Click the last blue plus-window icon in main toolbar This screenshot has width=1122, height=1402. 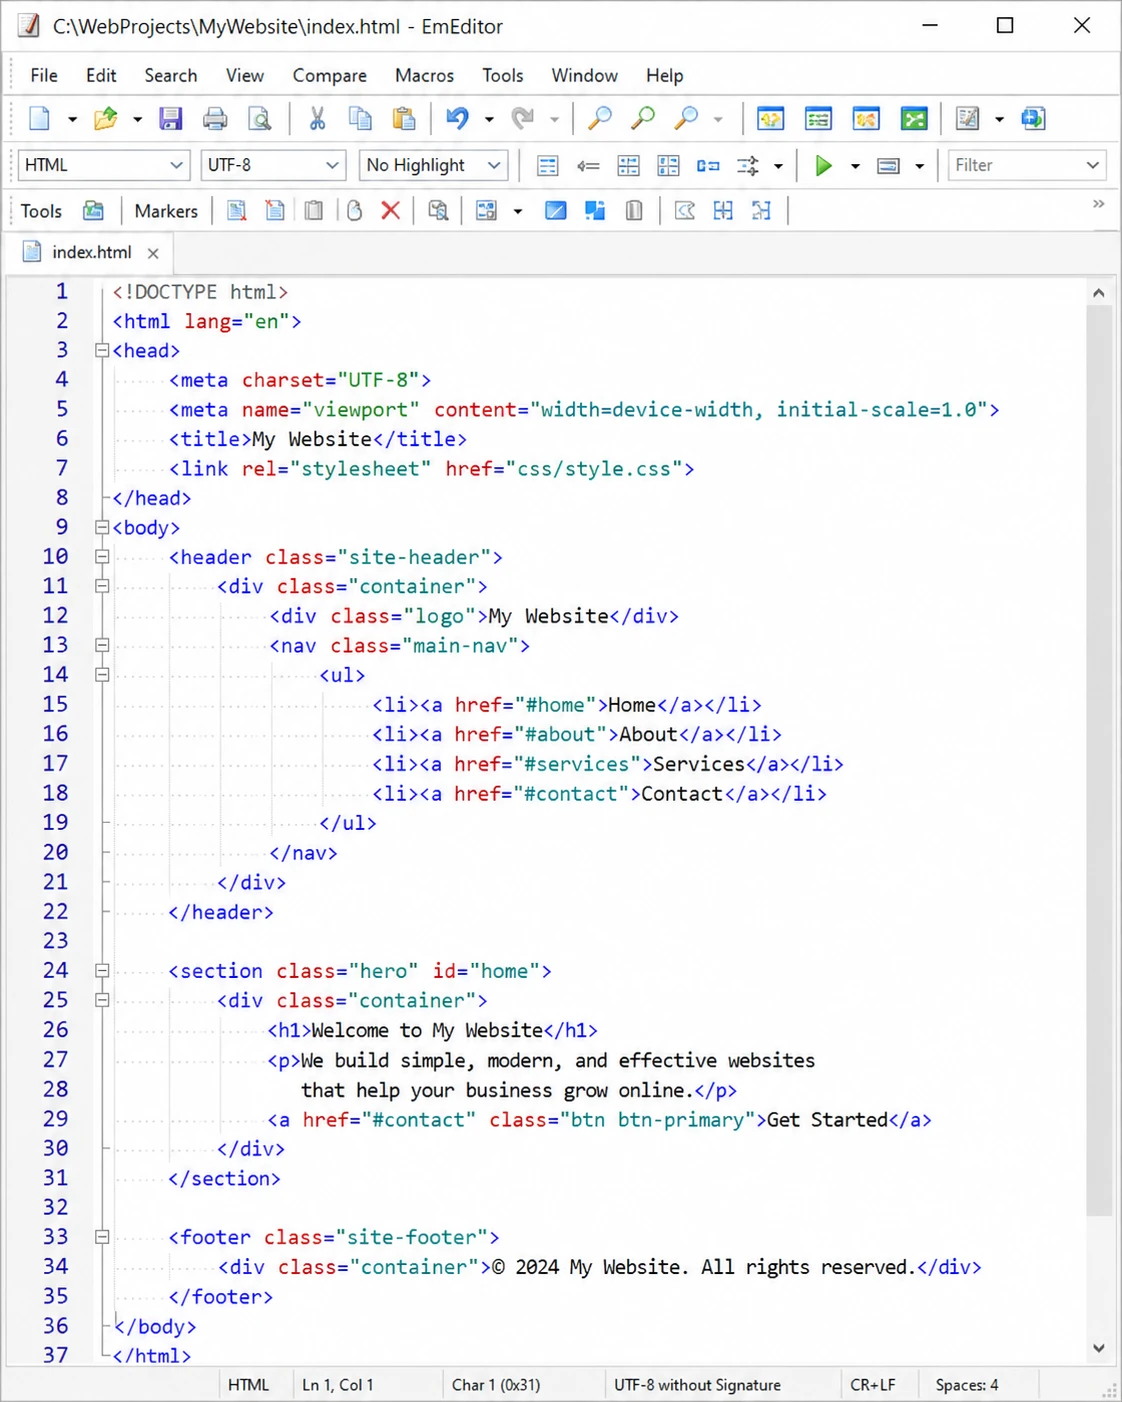tap(1033, 119)
